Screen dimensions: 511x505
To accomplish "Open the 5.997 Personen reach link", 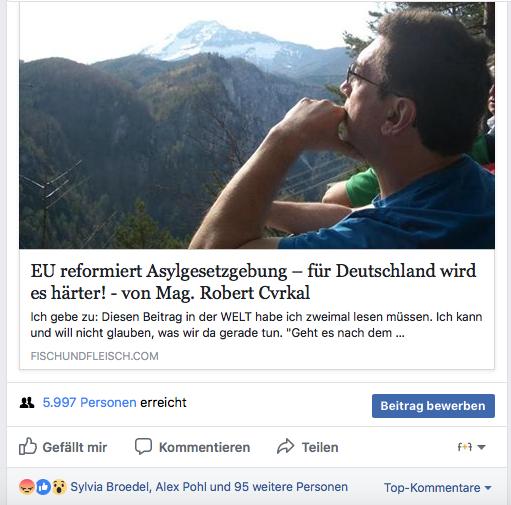I will point(89,403).
